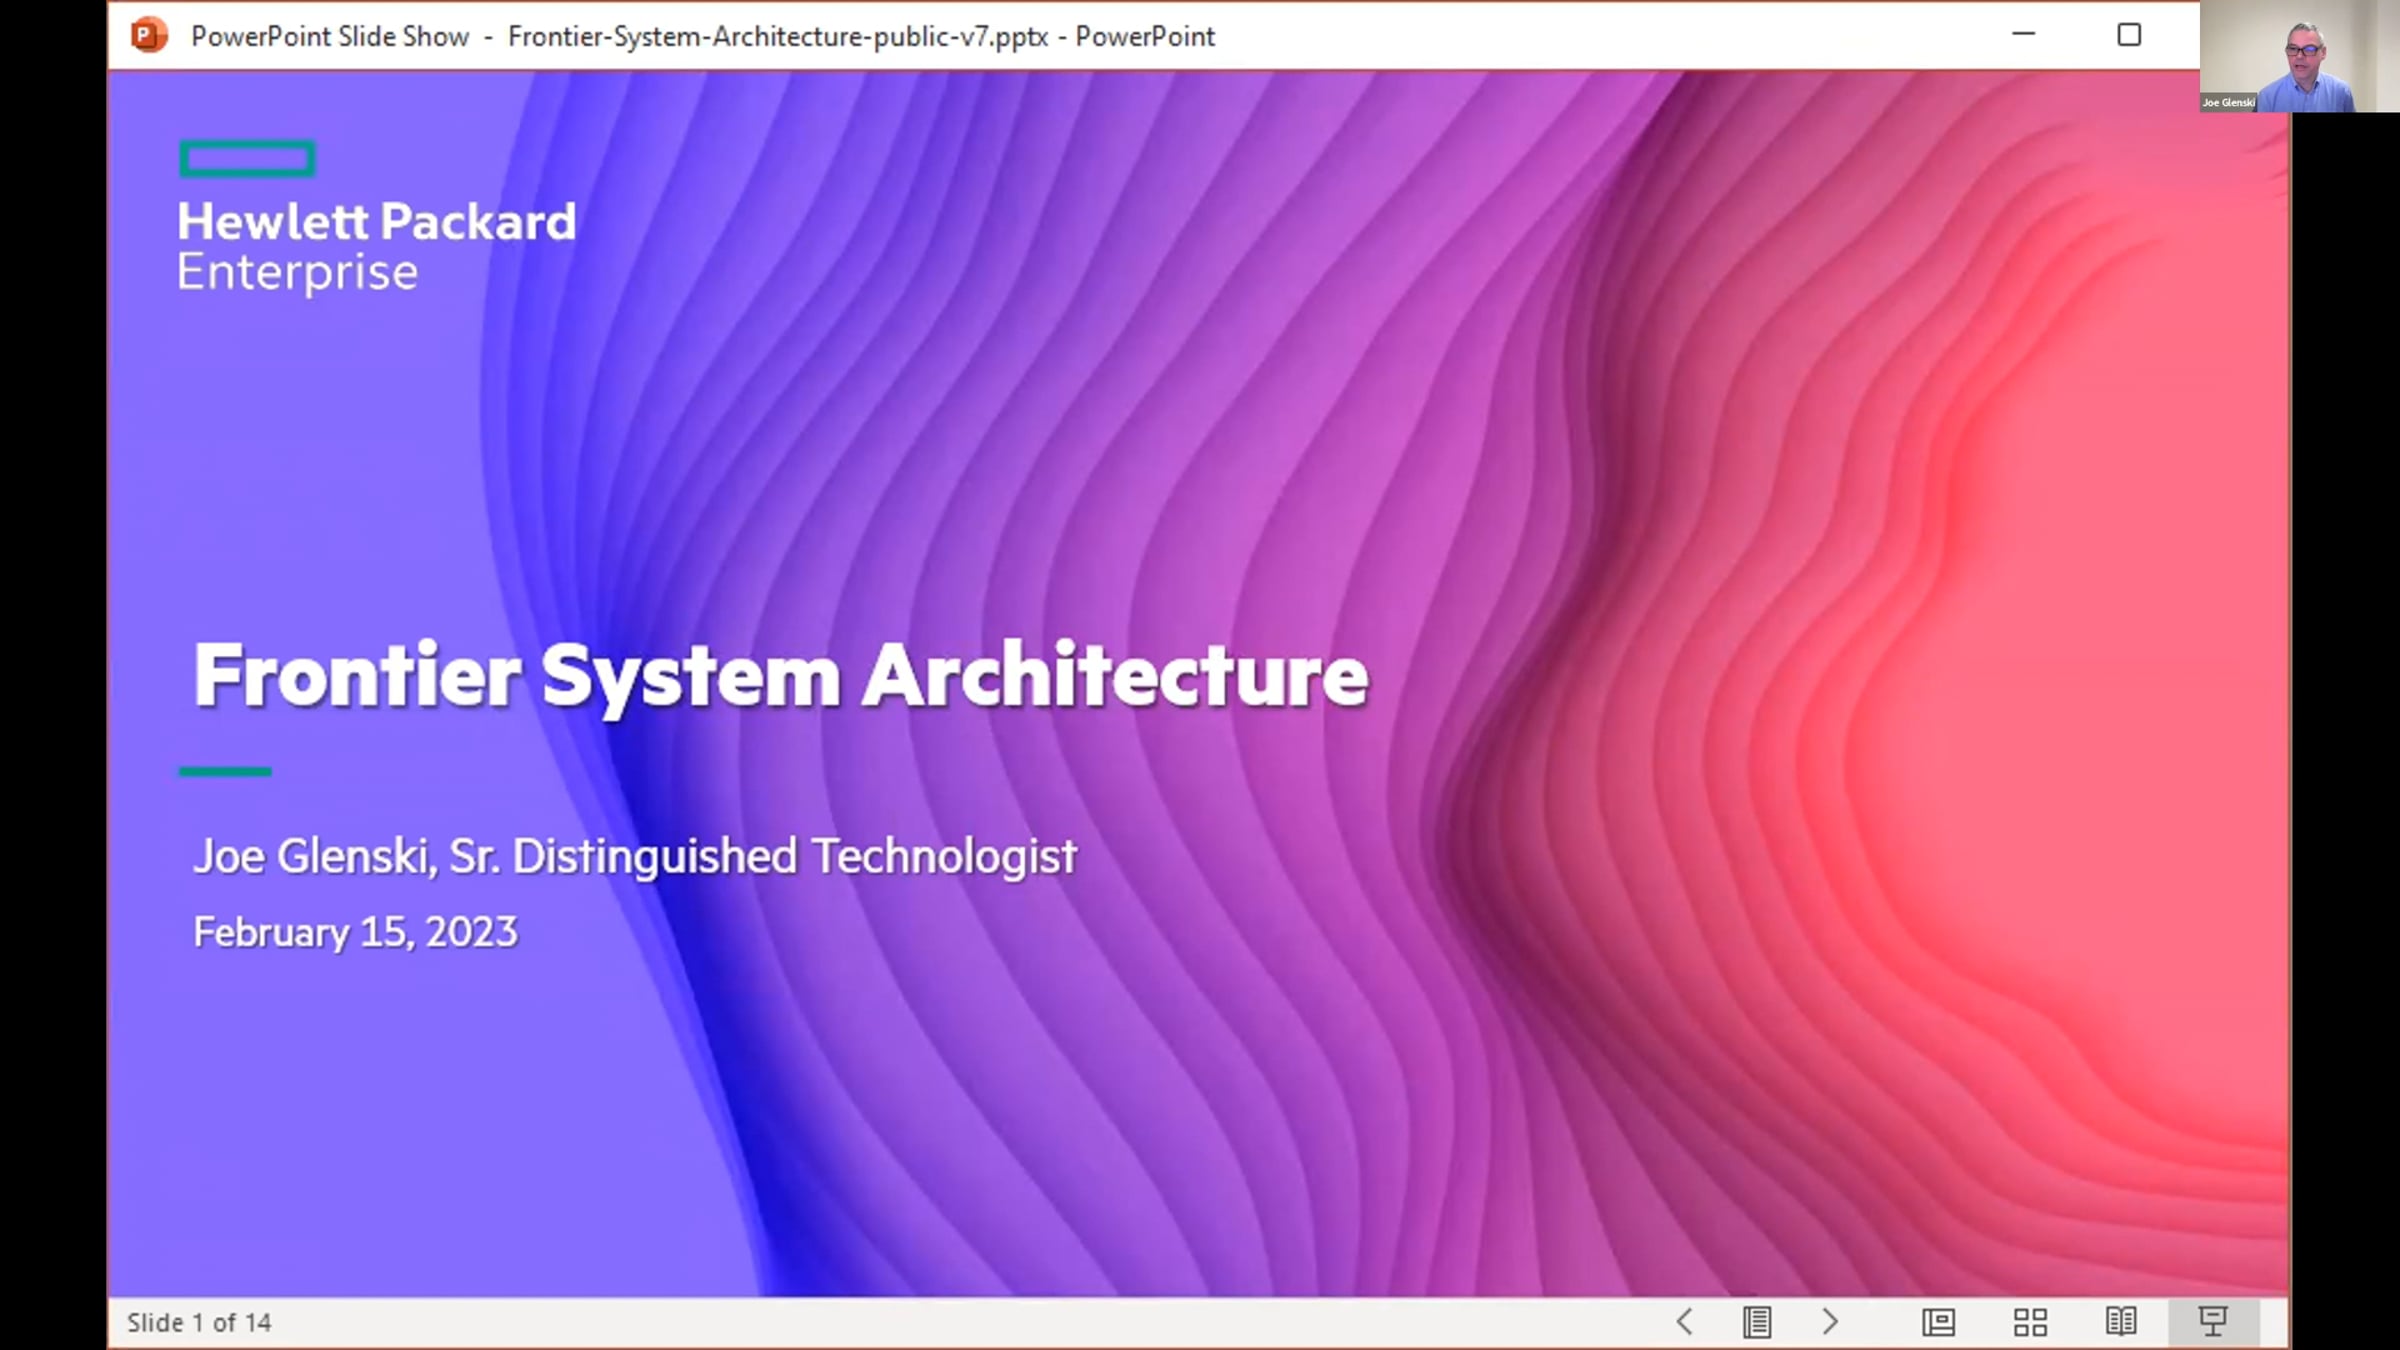
Task: Click the Hewlett Packard Enterprise logo
Action: (x=376, y=217)
